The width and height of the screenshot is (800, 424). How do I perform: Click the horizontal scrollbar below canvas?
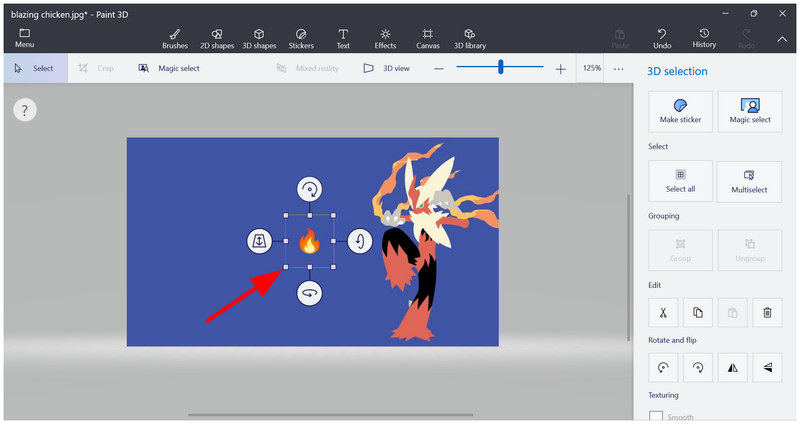point(331,415)
